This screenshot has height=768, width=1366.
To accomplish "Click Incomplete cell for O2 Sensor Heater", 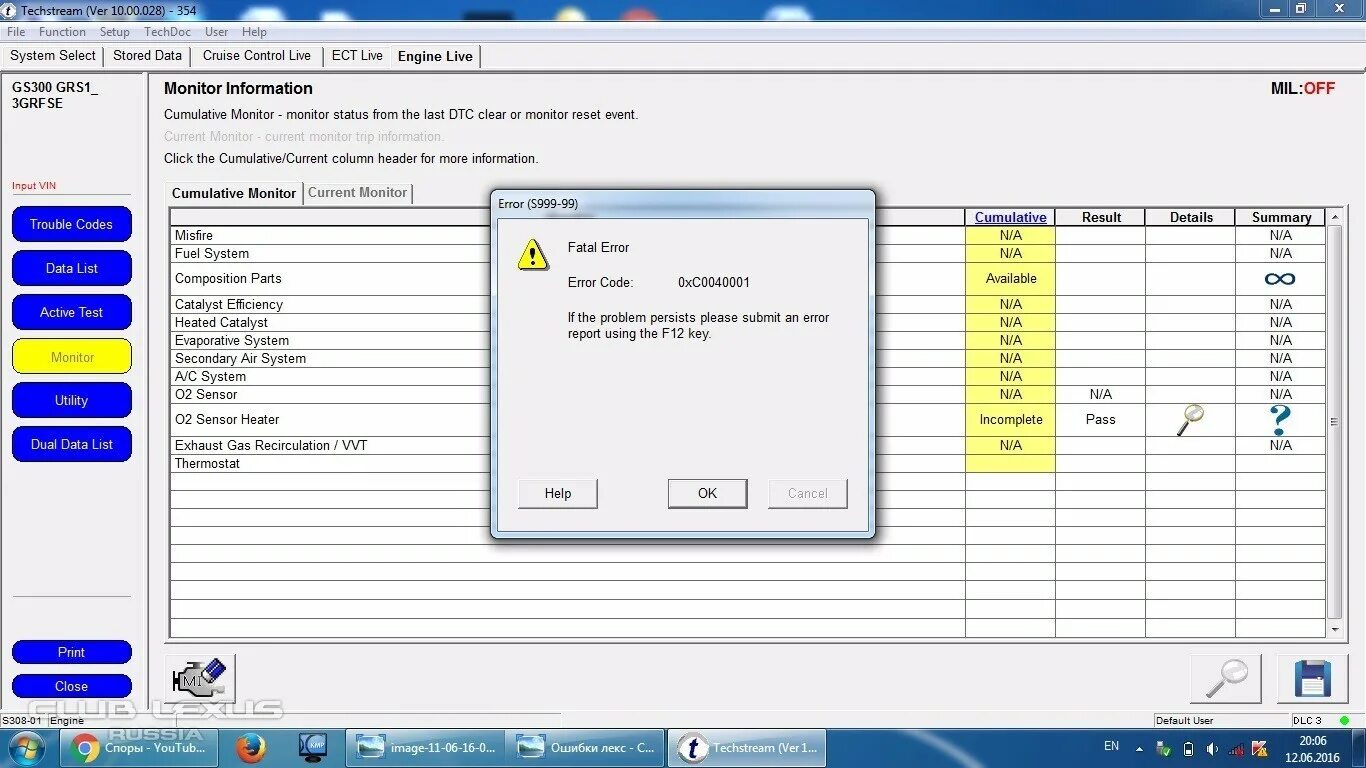I will pos(1010,420).
